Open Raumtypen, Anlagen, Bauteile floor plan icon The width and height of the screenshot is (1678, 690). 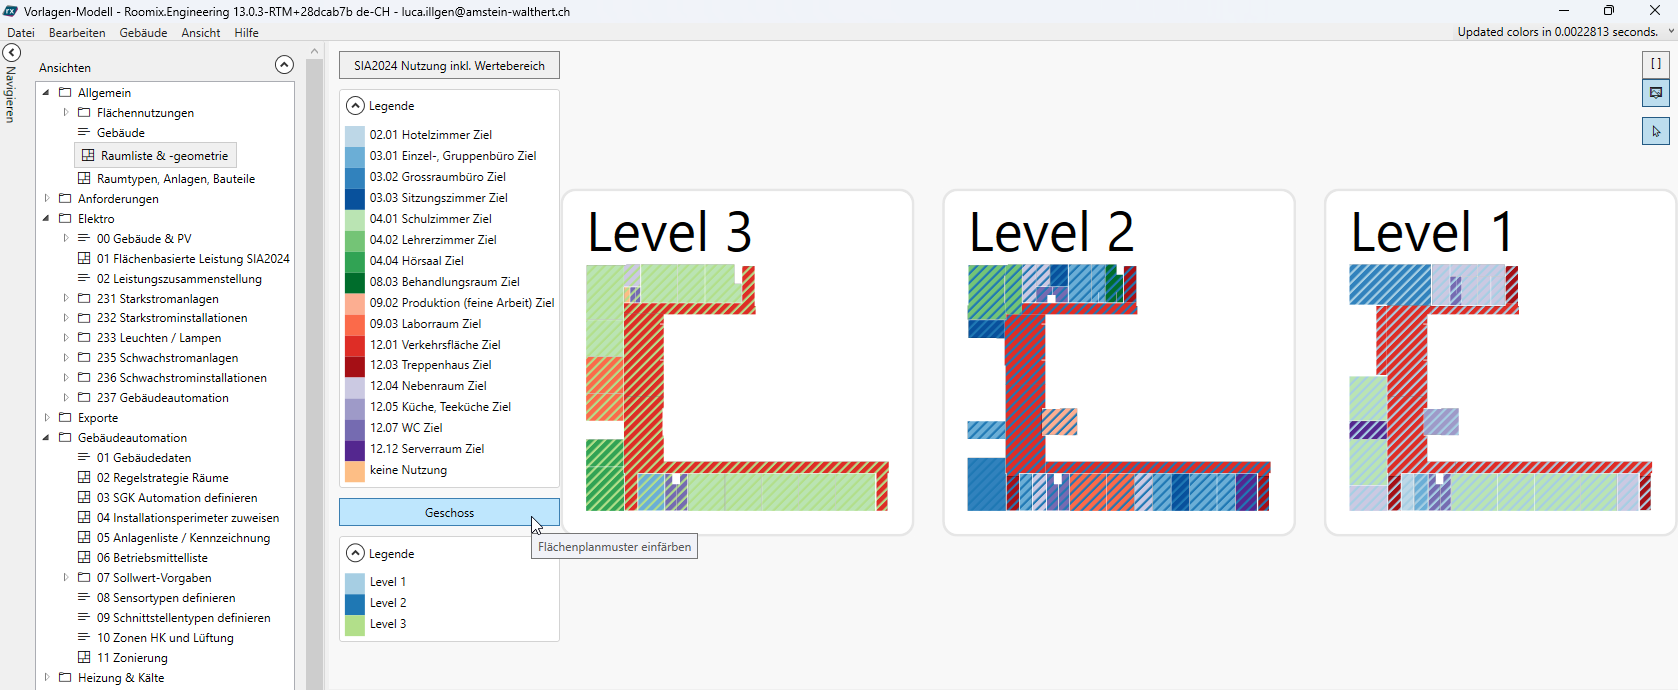click(x=84, y=179)
